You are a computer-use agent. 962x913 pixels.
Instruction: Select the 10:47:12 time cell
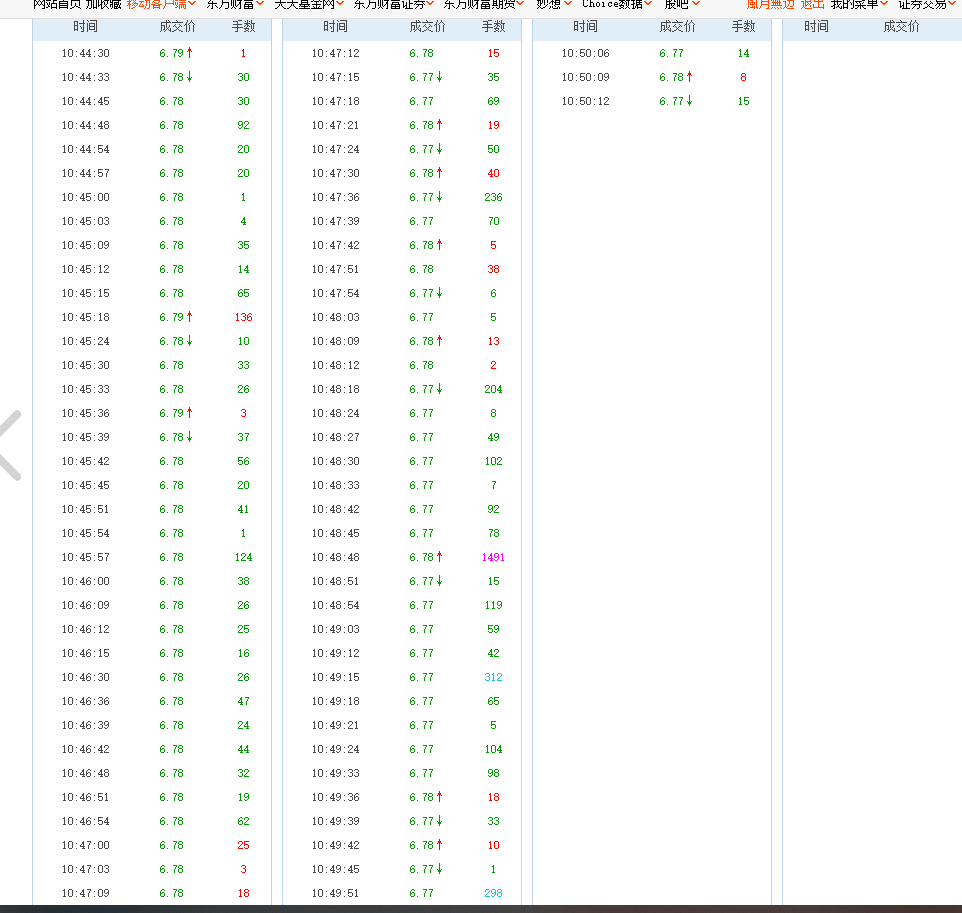pos(336,53)
